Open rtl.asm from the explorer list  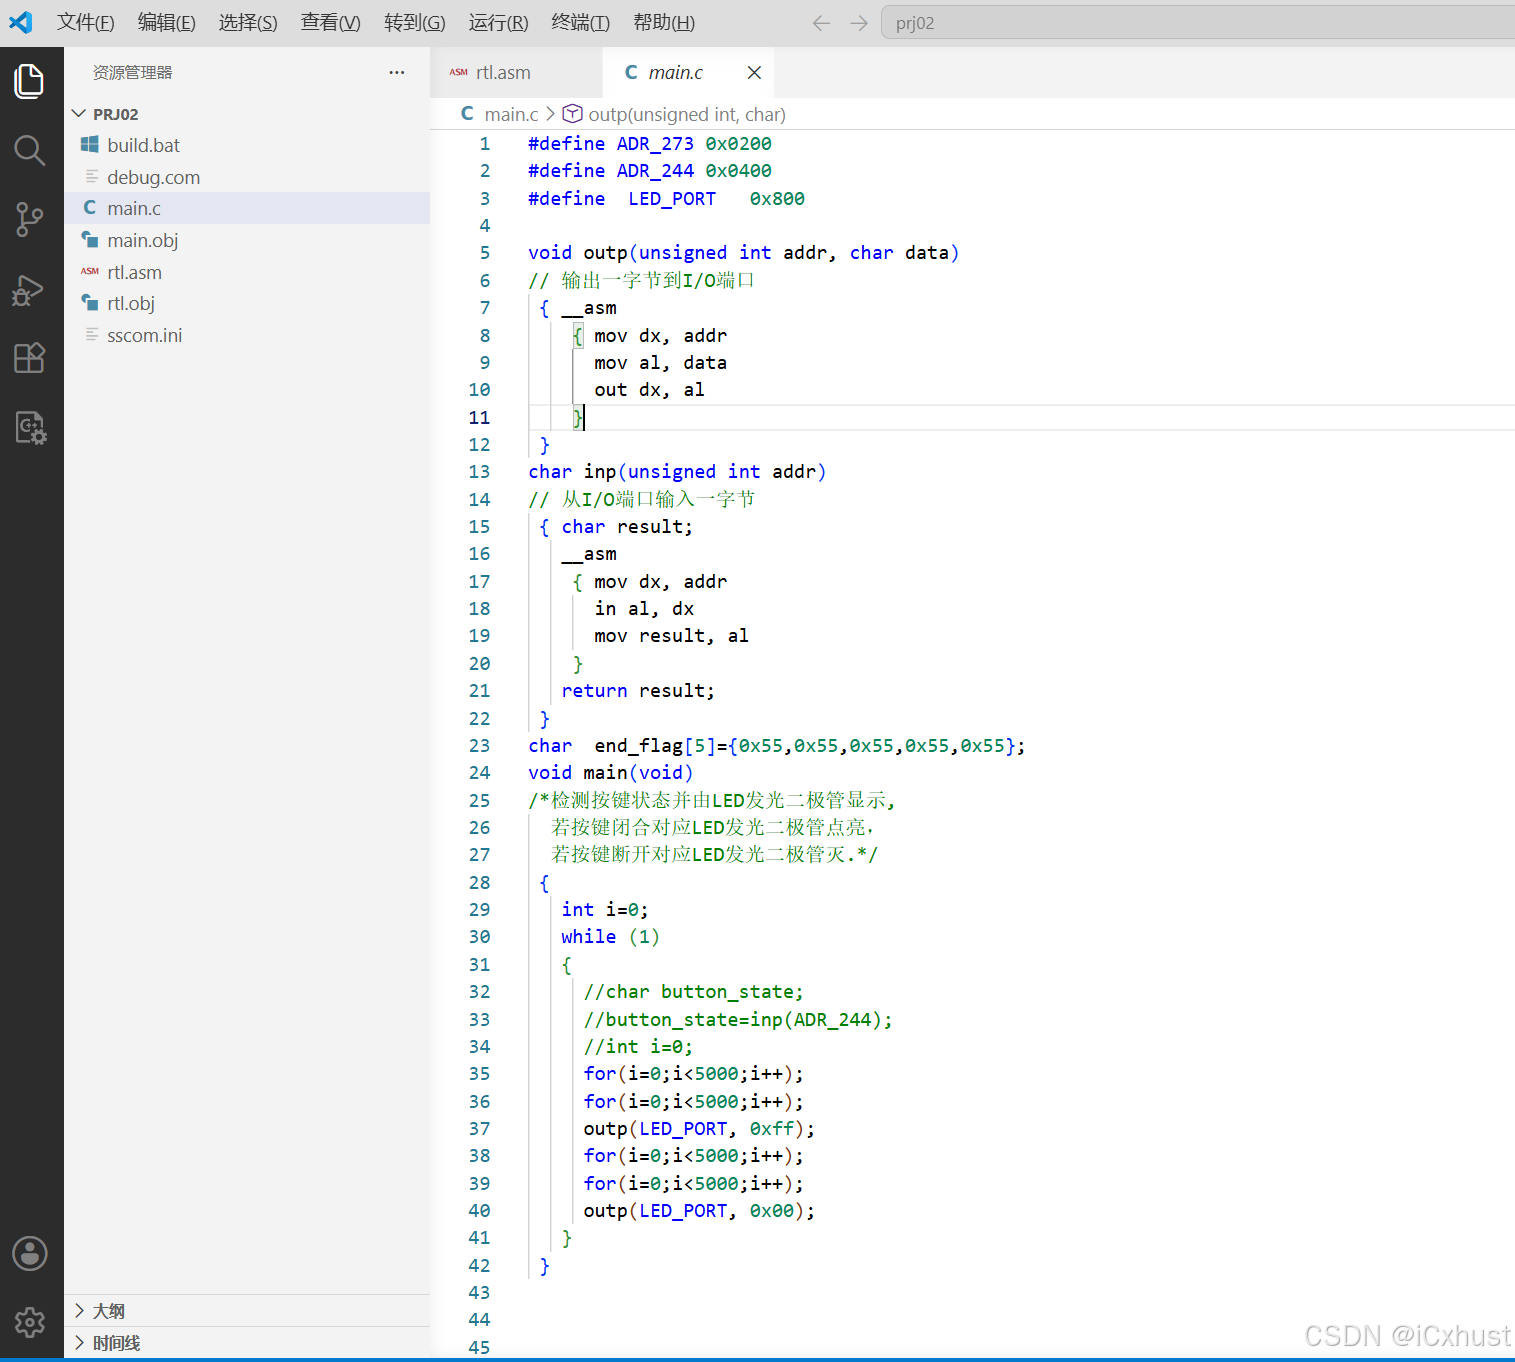(x=247, y=272)
